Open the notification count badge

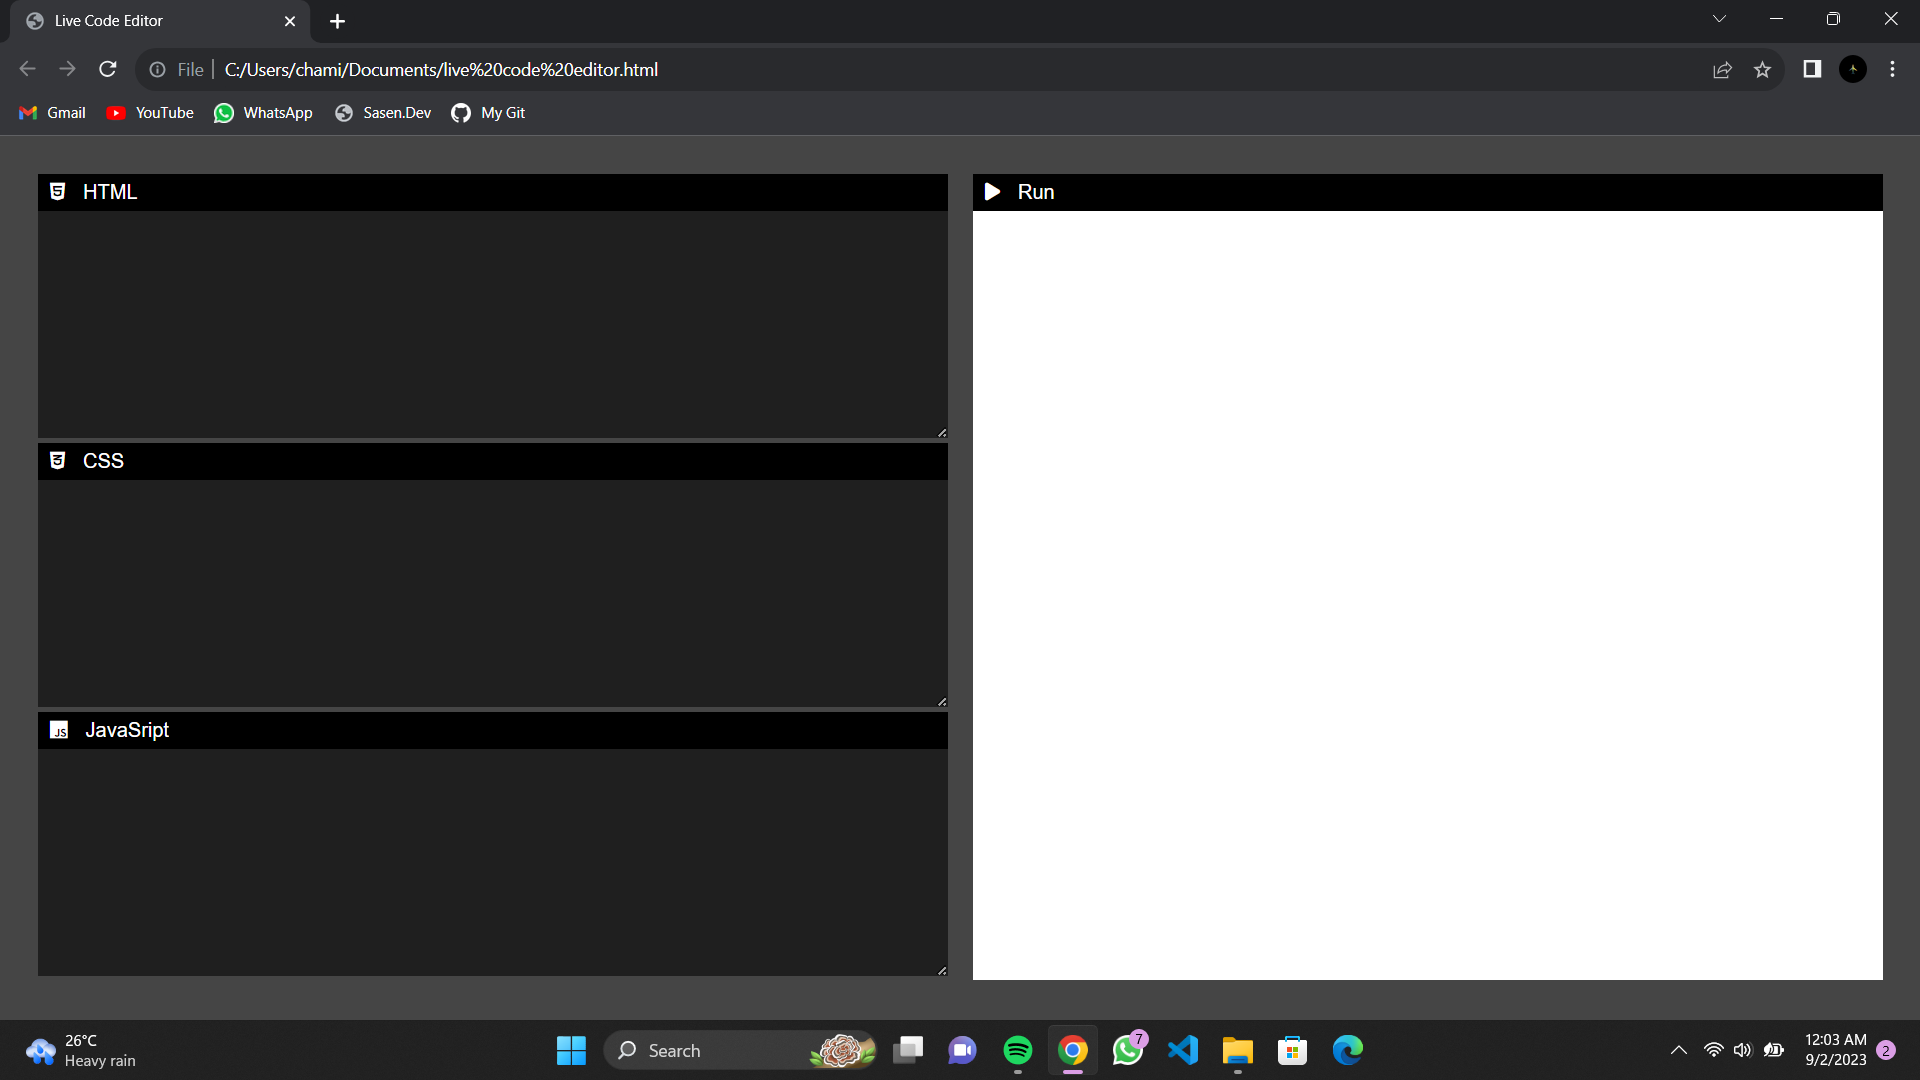[x=1886, y=1050]
